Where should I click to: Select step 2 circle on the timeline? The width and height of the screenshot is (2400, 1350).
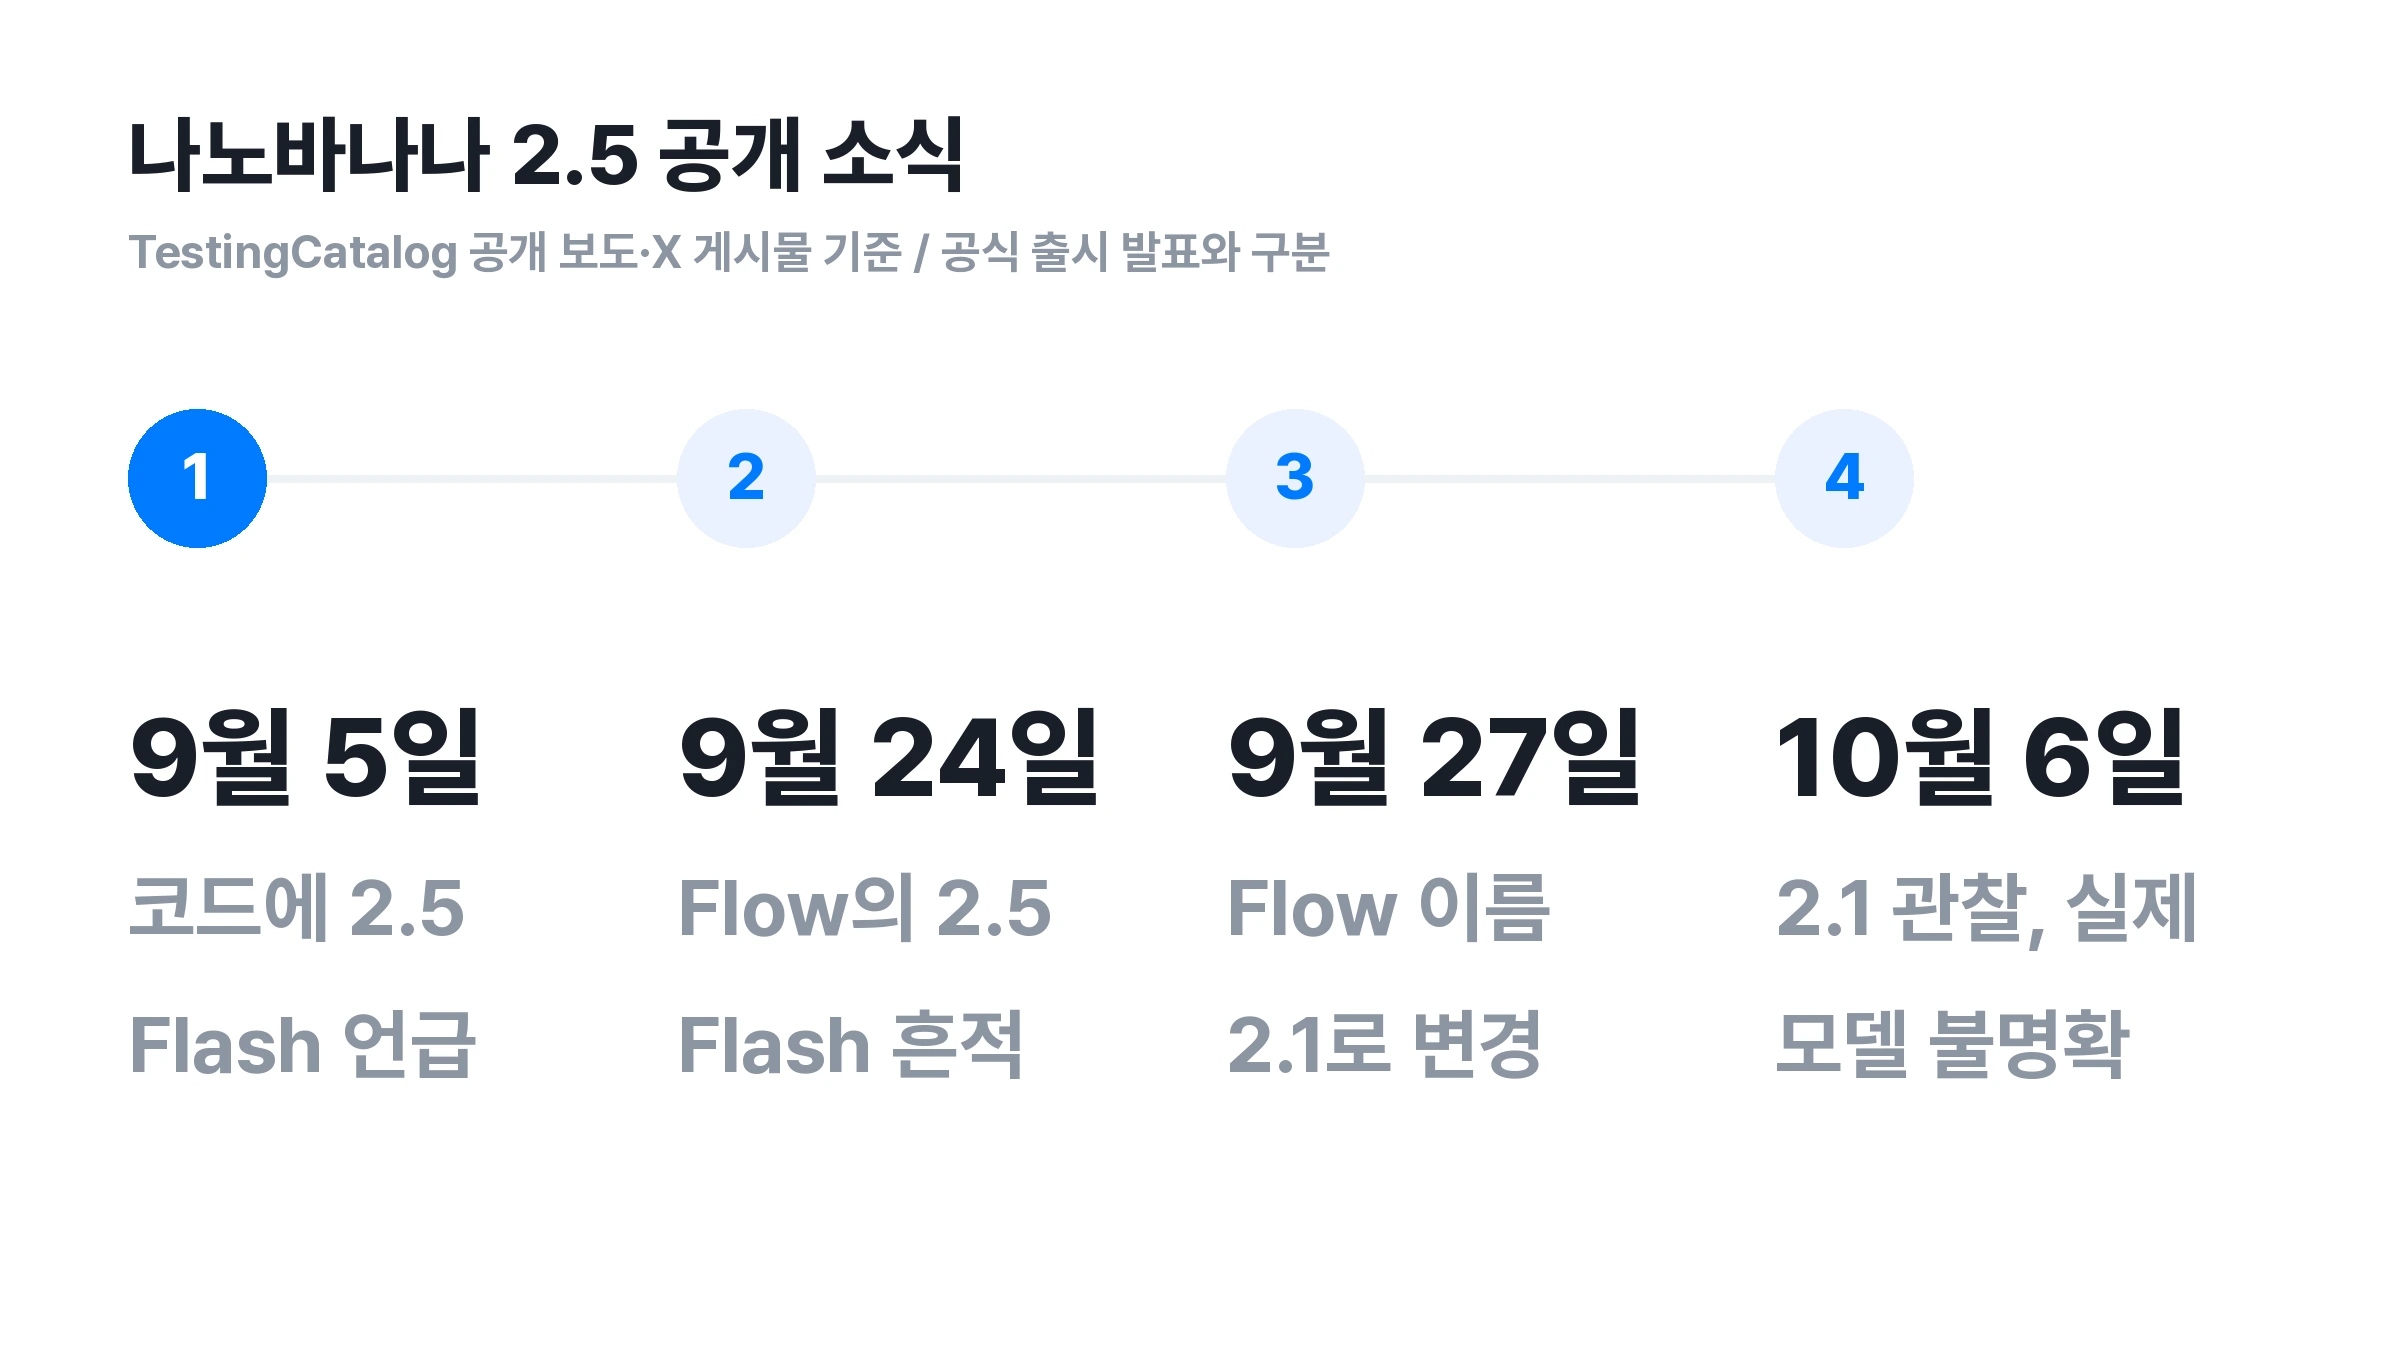pos(746,478)
